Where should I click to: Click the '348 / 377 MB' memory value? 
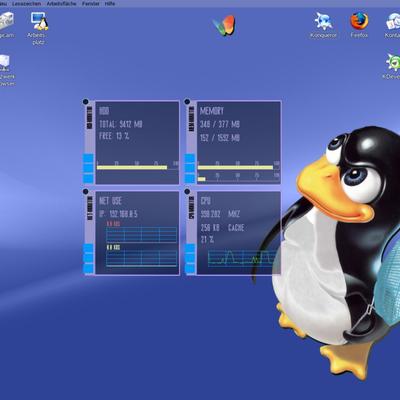point(220,124)
